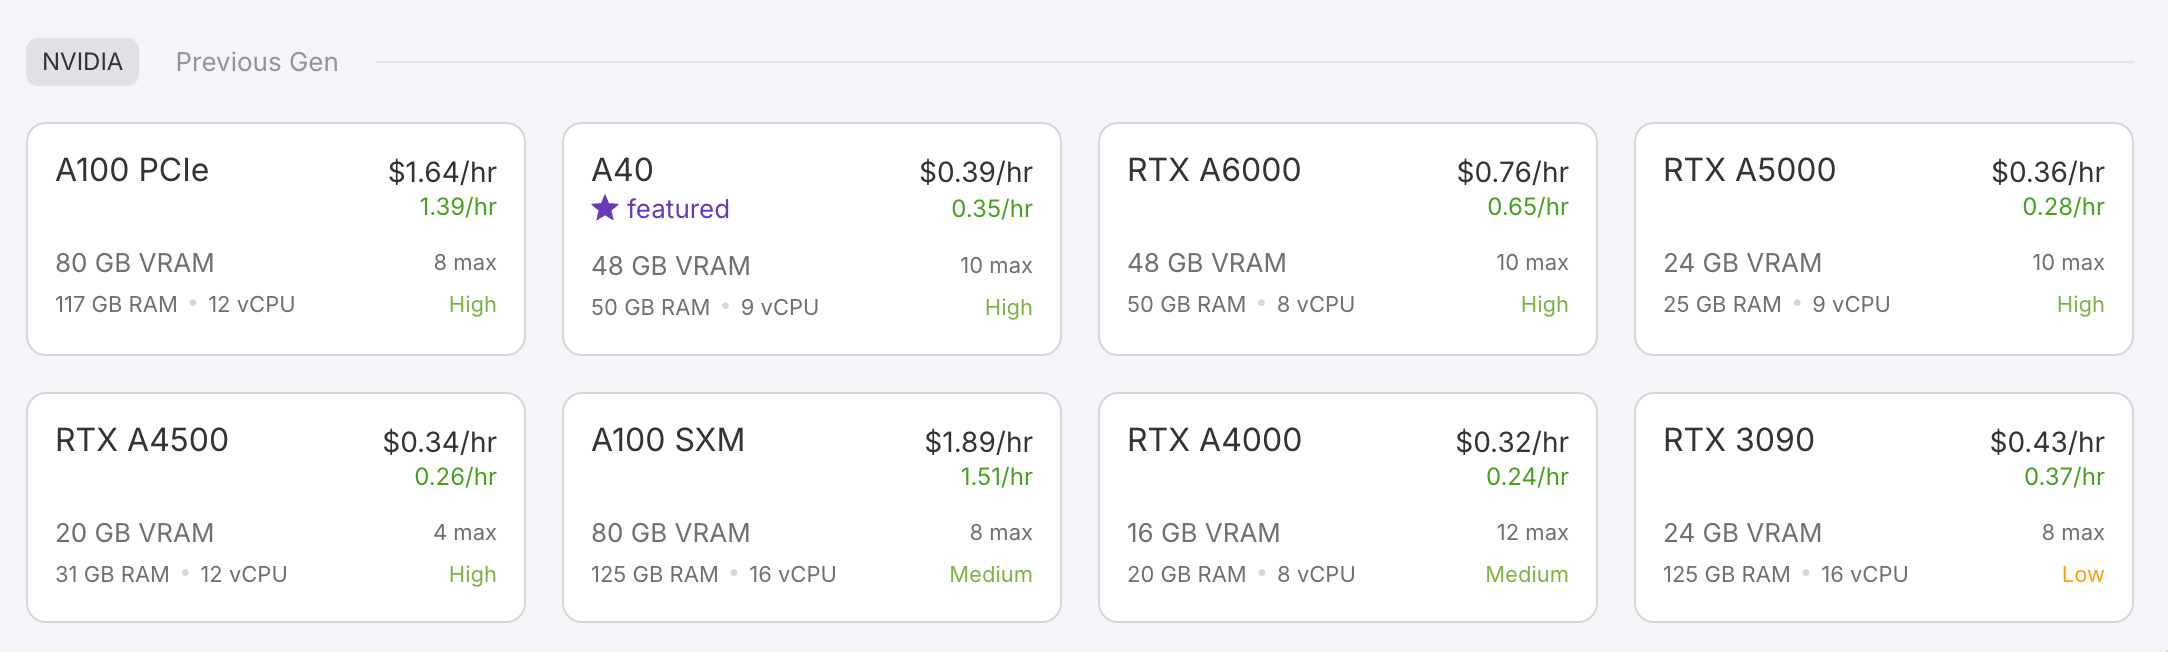Screen dimensions: 2168x652
Task: Open the Previous Gen tab
Action: (x=257, y=62)
